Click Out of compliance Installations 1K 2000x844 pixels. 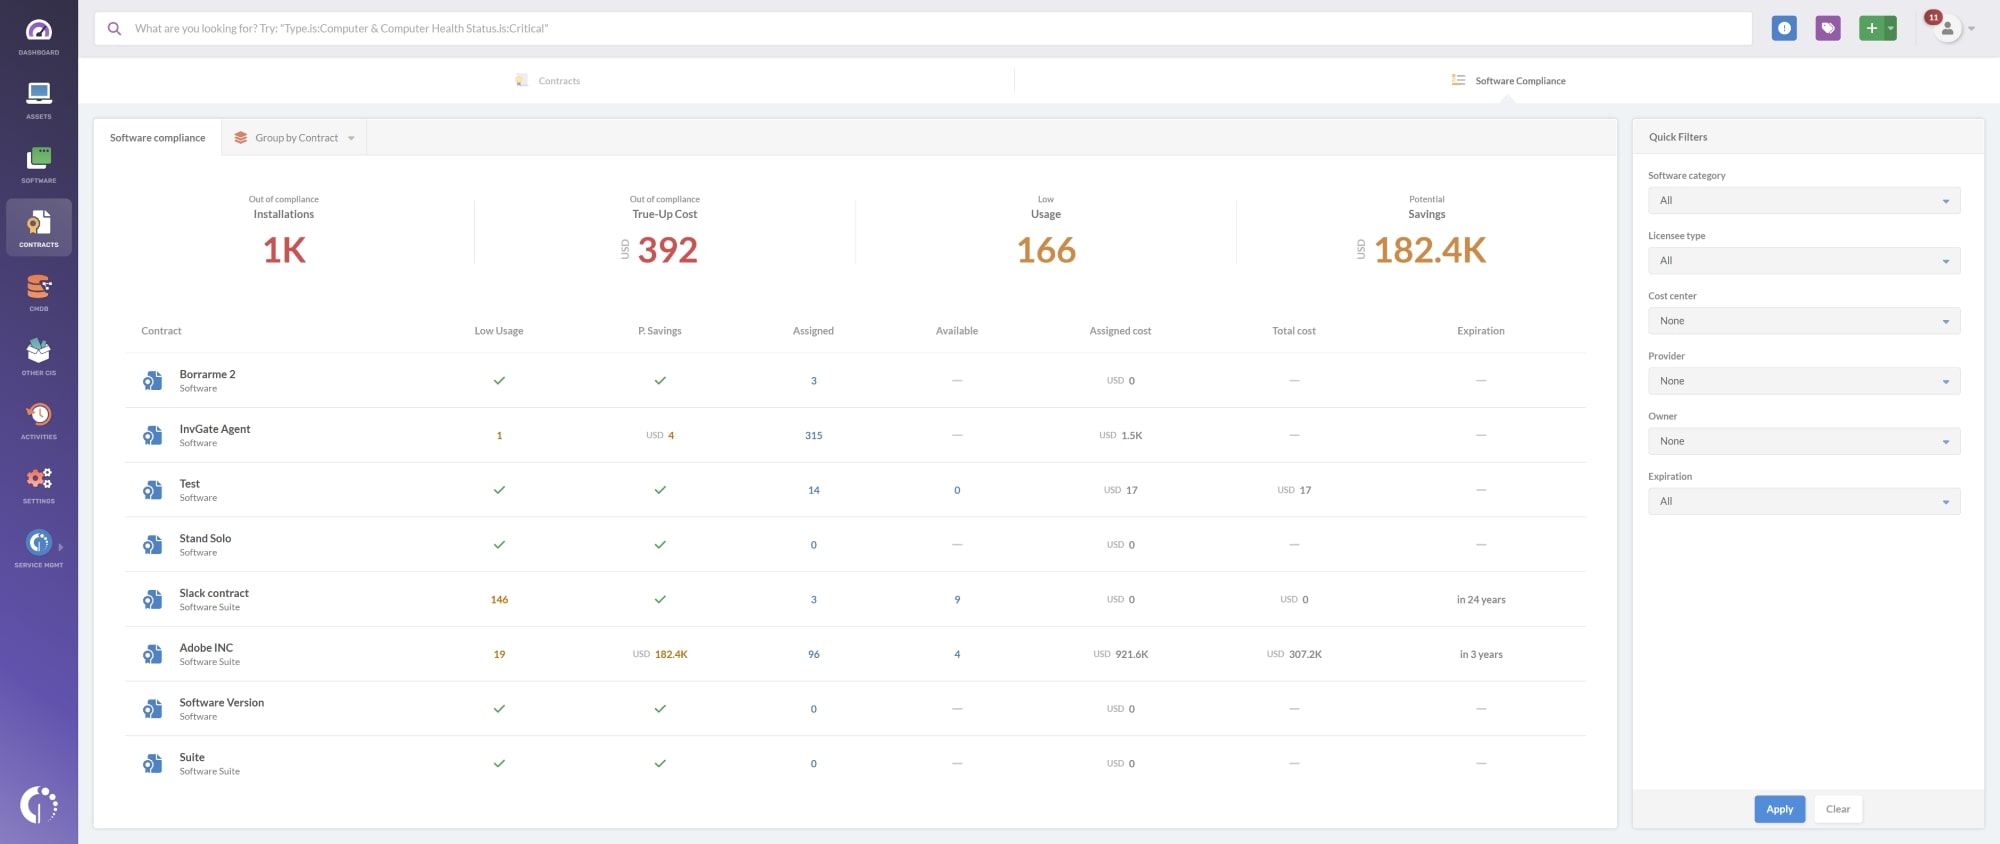(284, 250)
